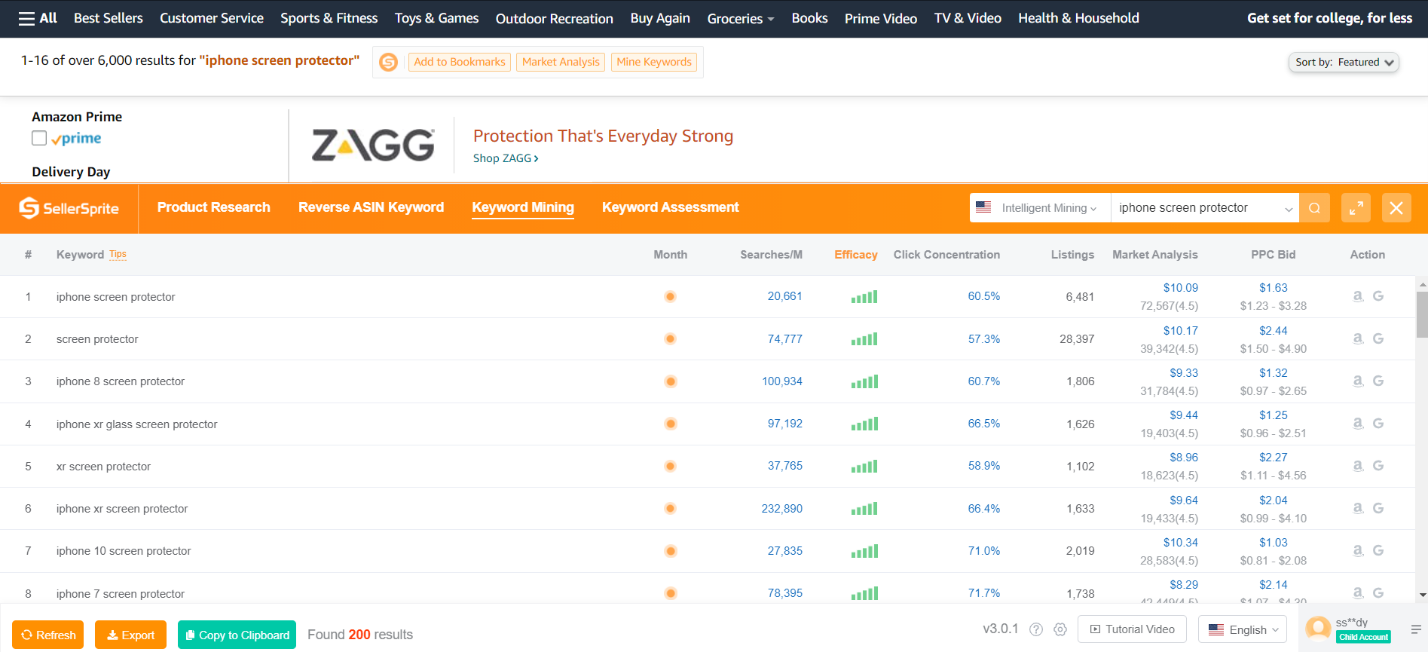Open Customer Service in Amazon nav
1428x652 pixels.
[212, 18]
